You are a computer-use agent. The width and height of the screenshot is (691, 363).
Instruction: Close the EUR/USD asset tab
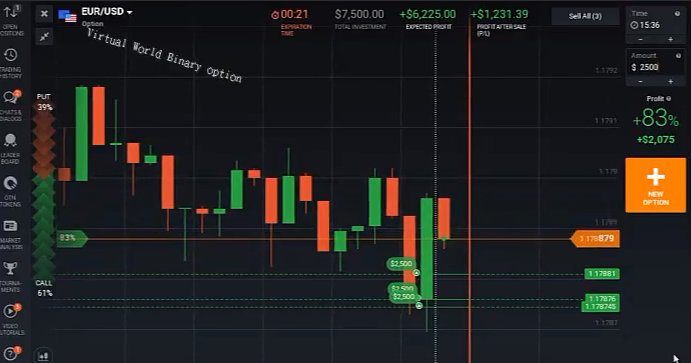coord(44,14)
